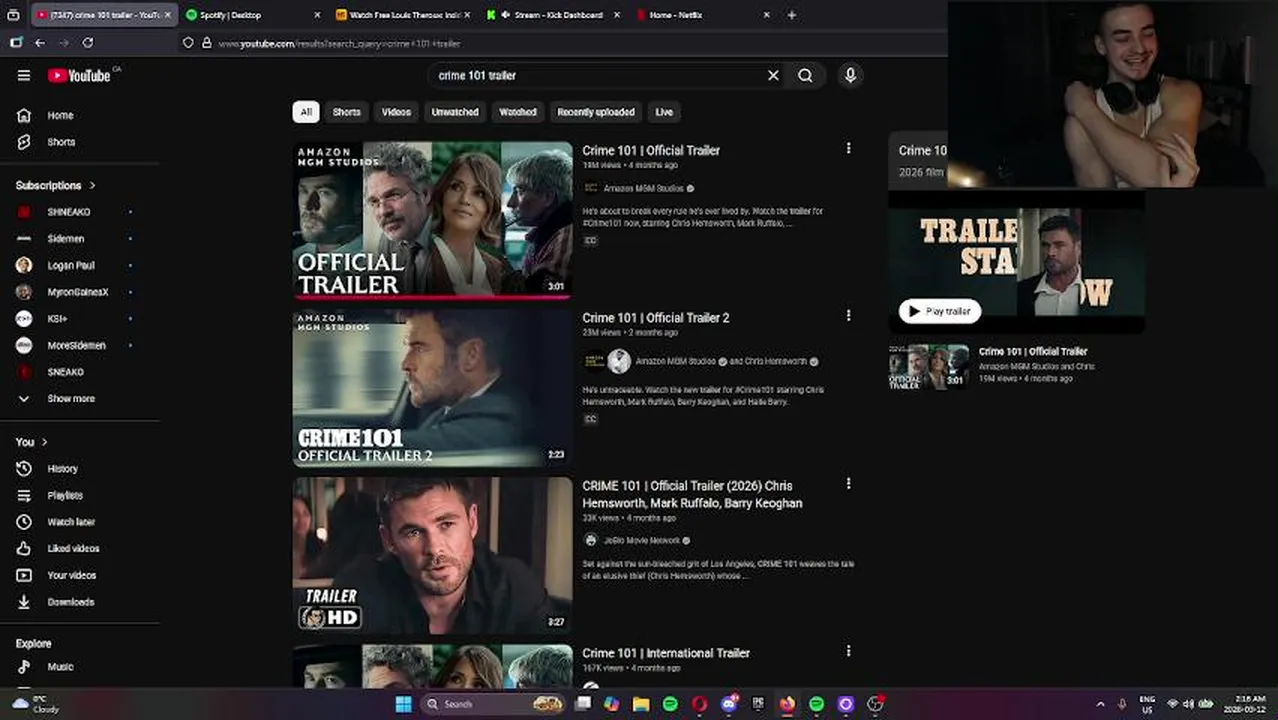Select the Unwatched filter chip
1278x720 pixels.
click(x=455, y=112)
